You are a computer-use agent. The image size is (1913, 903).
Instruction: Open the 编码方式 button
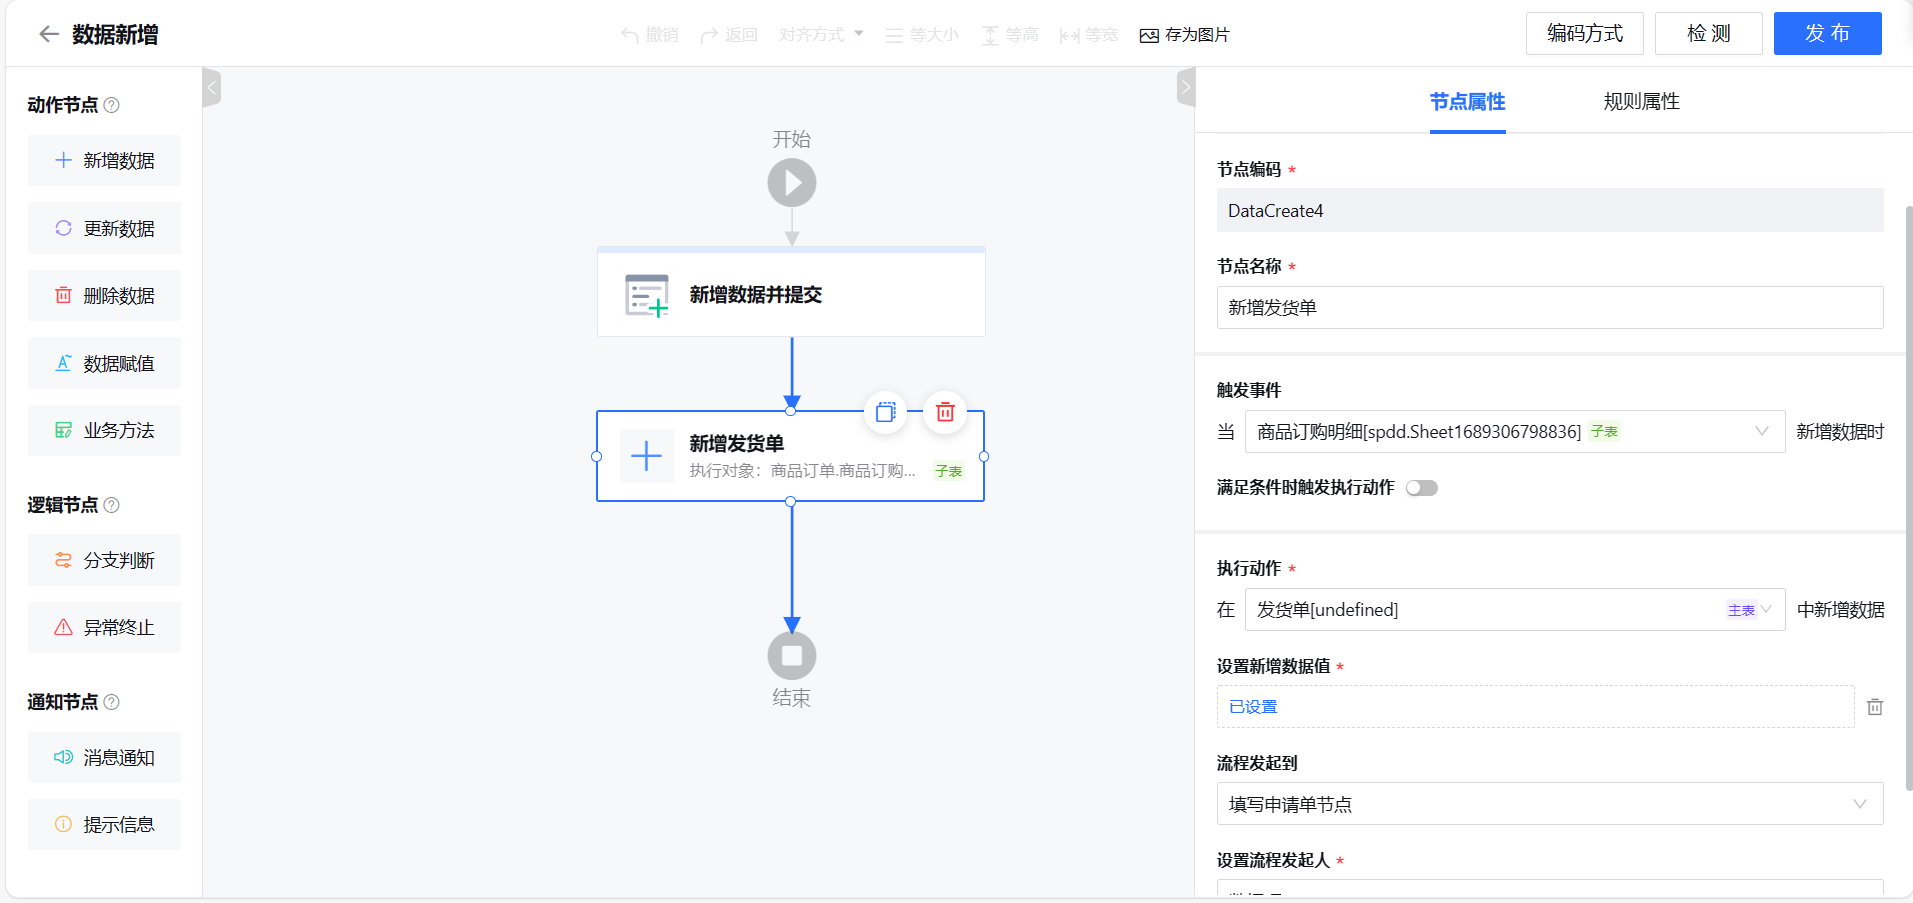click(x=1585, y=33)
